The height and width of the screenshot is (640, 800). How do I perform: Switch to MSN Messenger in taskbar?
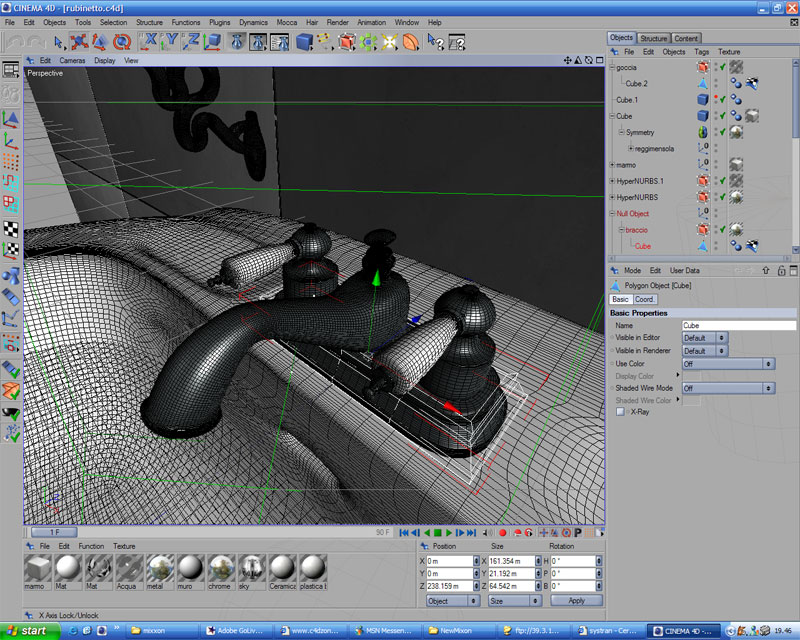(383, 631)
